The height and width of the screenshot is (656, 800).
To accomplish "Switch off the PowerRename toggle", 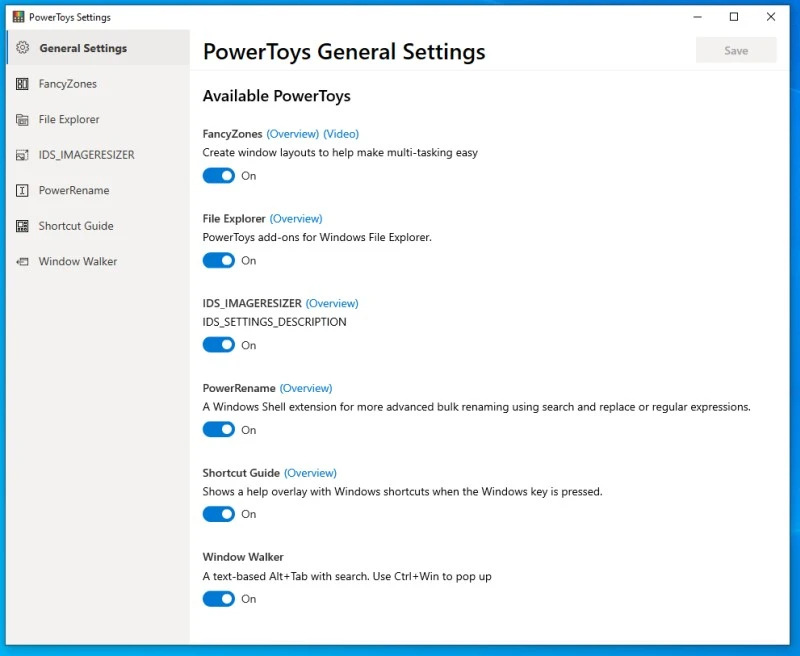I will tap(218, 429).
